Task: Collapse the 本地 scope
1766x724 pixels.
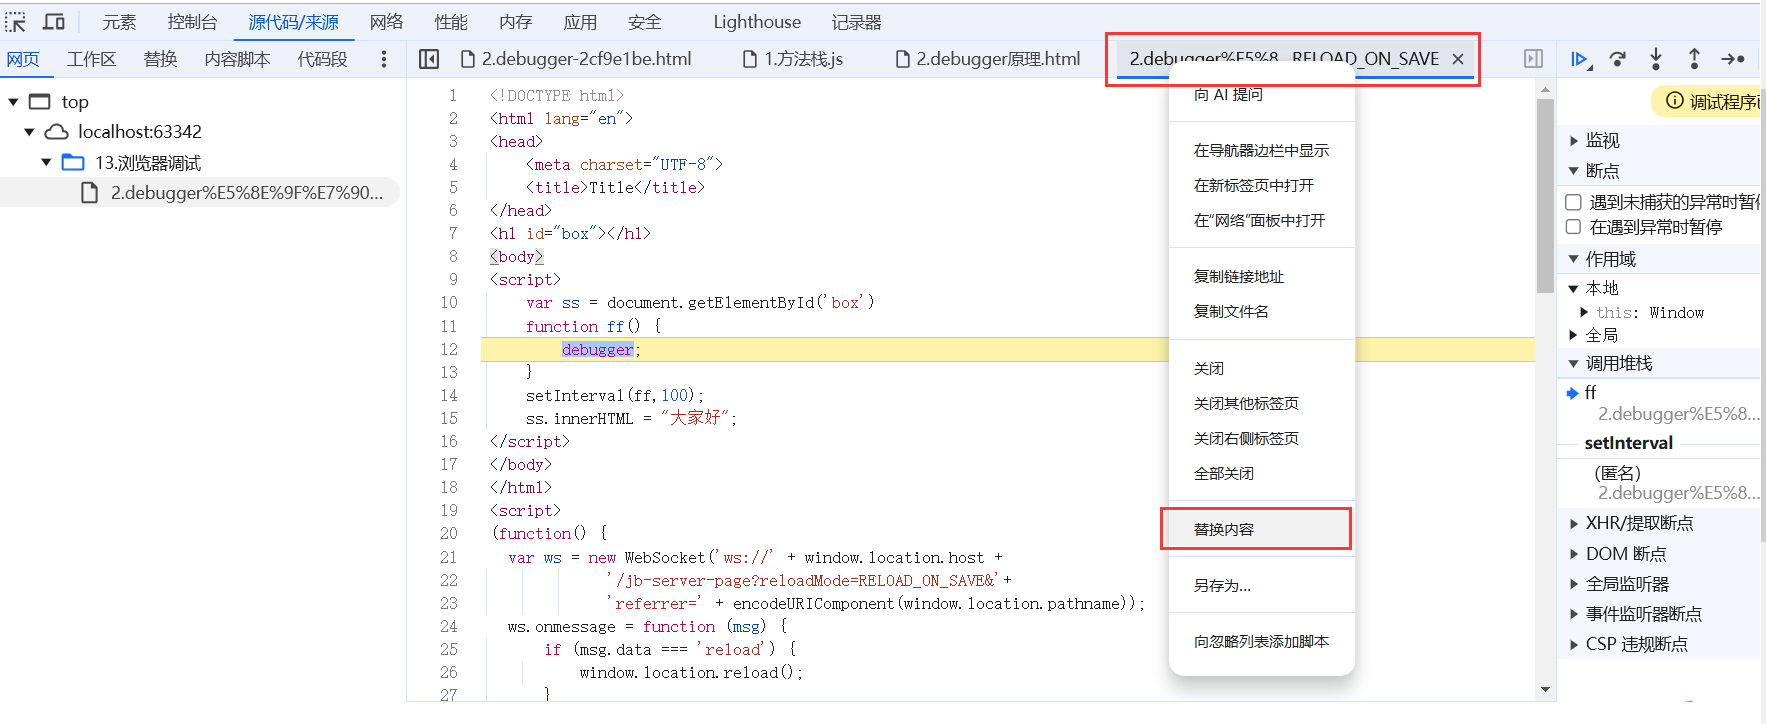Action: [x=1574, y=289]
